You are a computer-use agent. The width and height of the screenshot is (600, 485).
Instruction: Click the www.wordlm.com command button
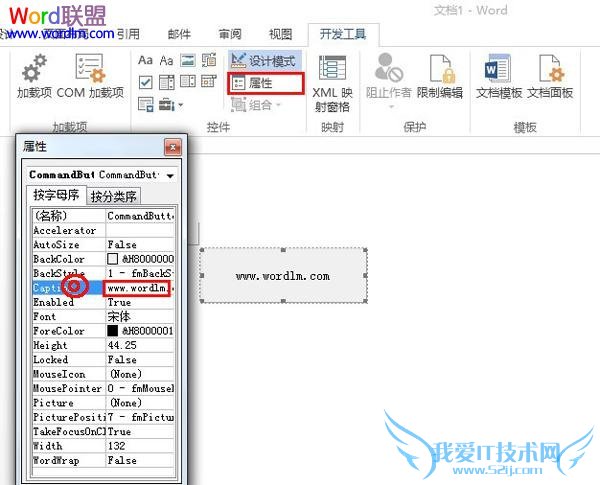coord(283,276)
